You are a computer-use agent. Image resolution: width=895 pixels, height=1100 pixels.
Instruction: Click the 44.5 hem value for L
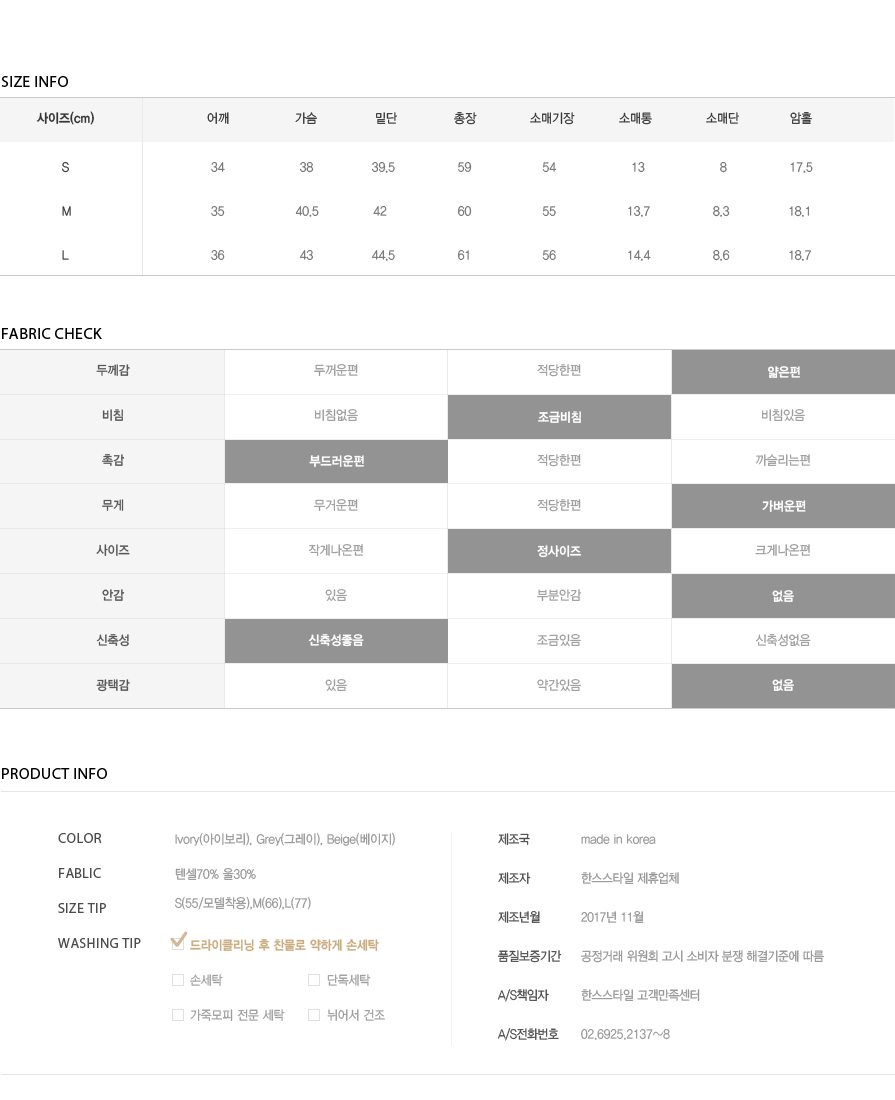383,255
